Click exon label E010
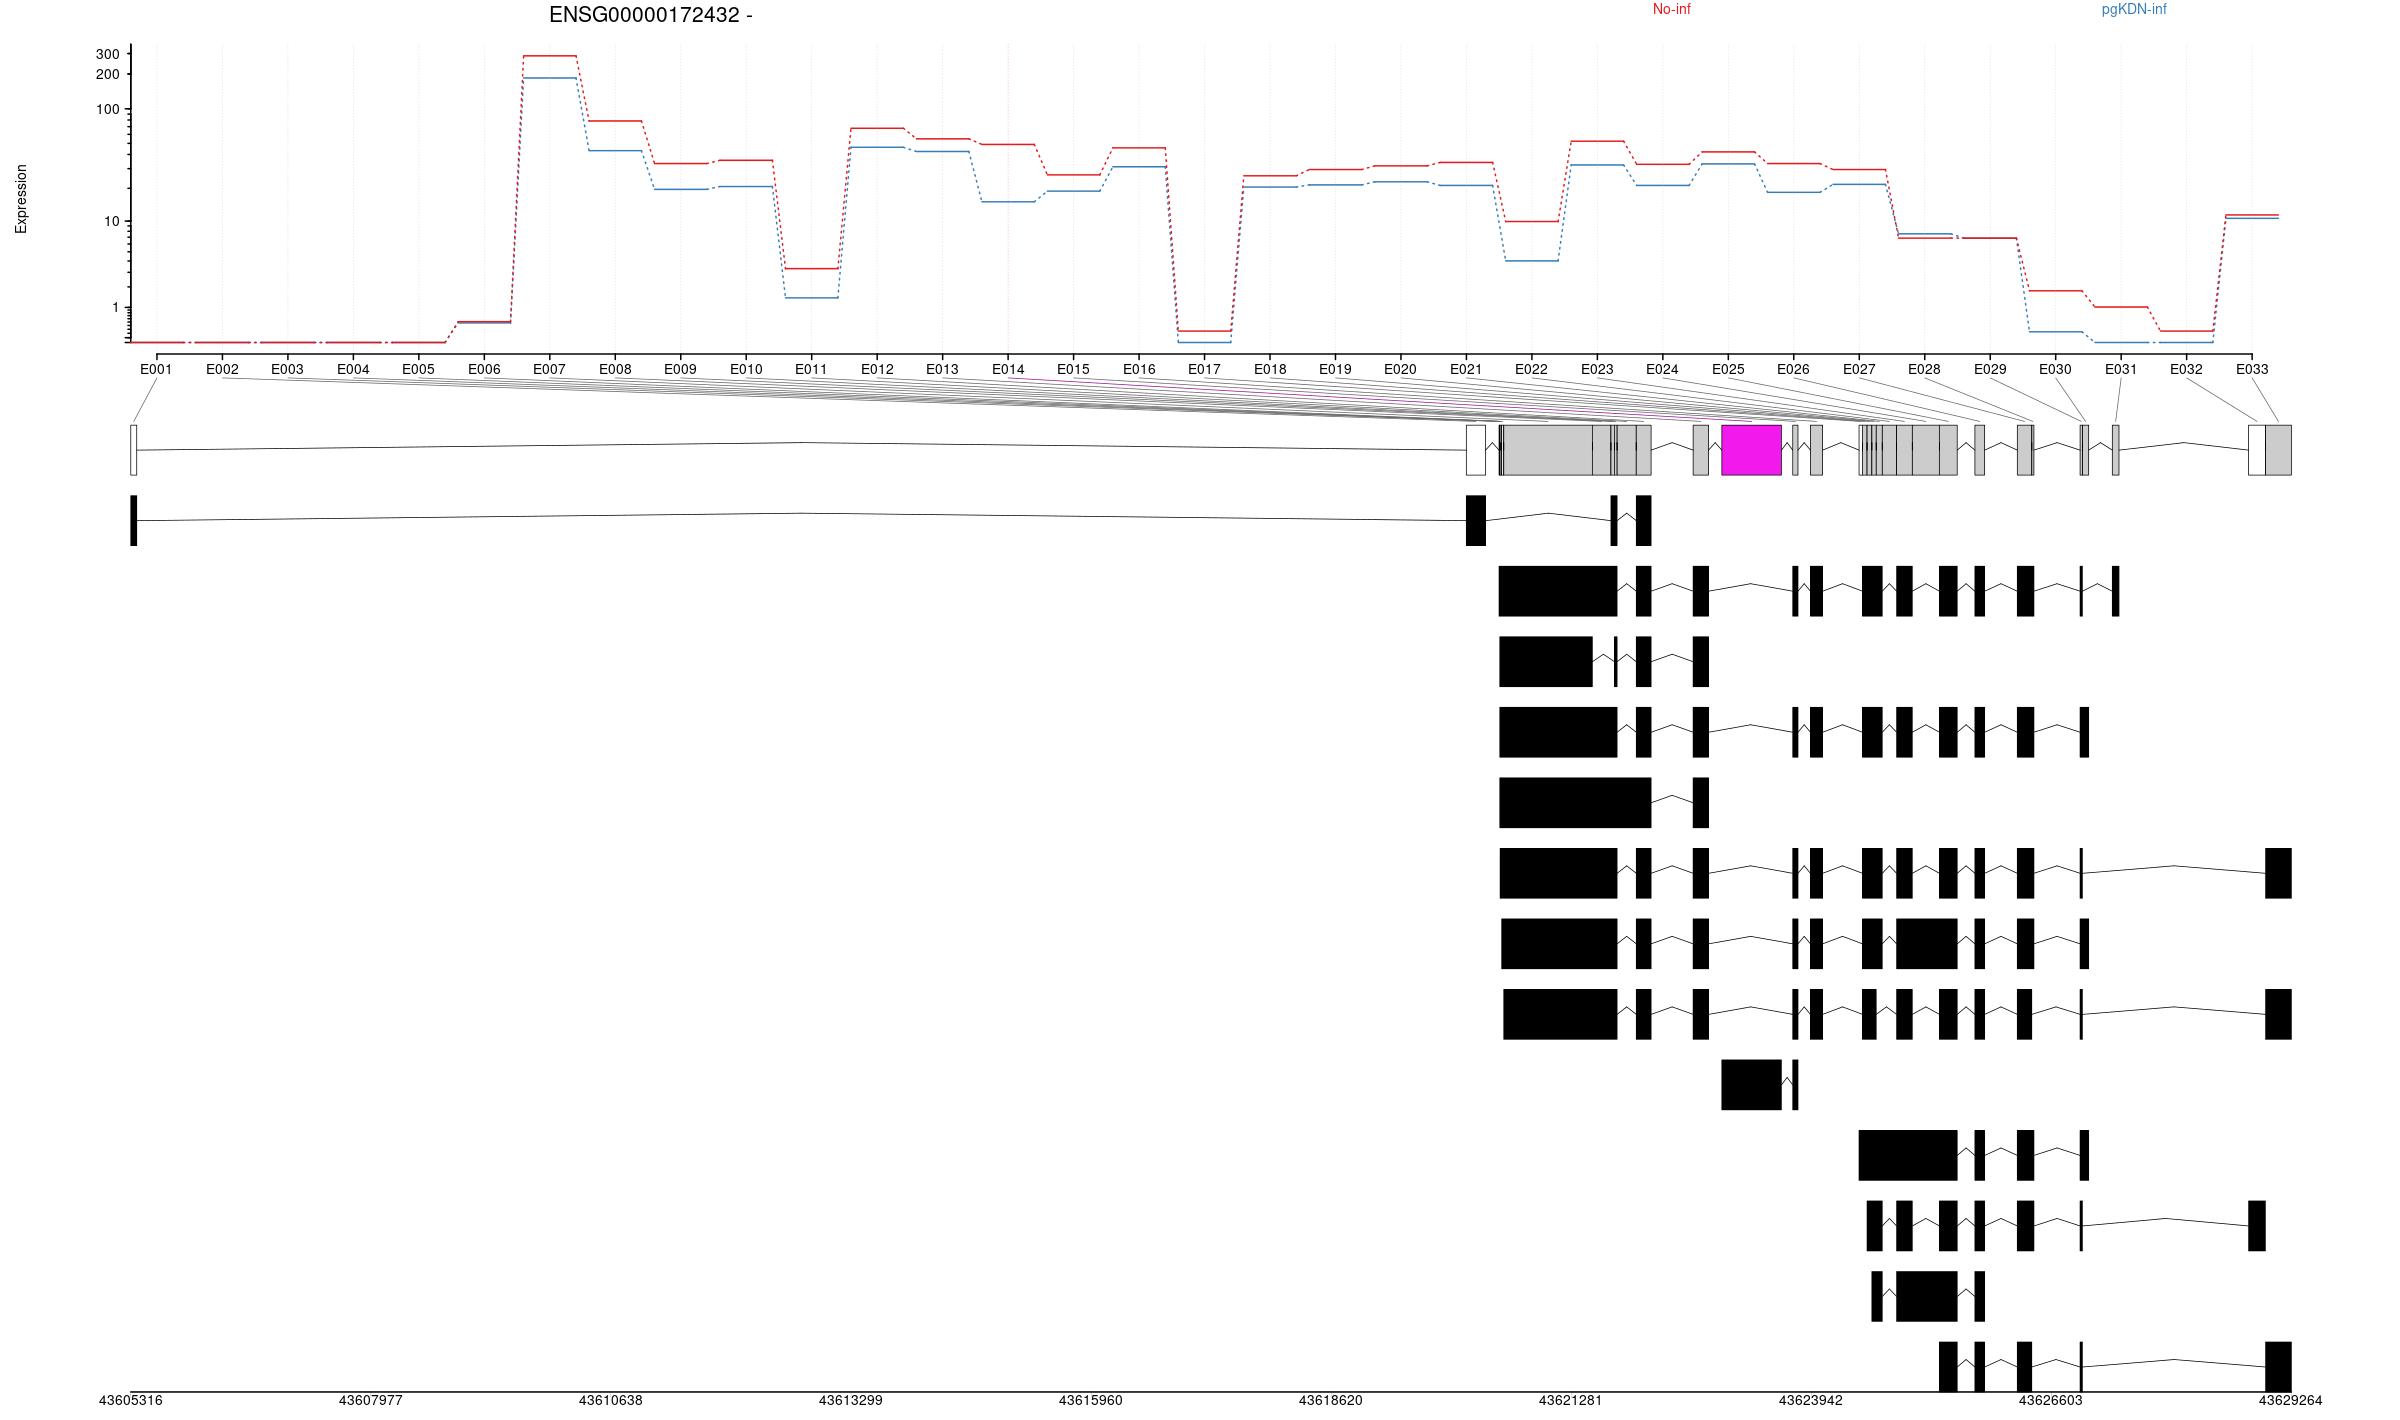This screenshot has width=2400, height=1420. [x=746, y=369]
